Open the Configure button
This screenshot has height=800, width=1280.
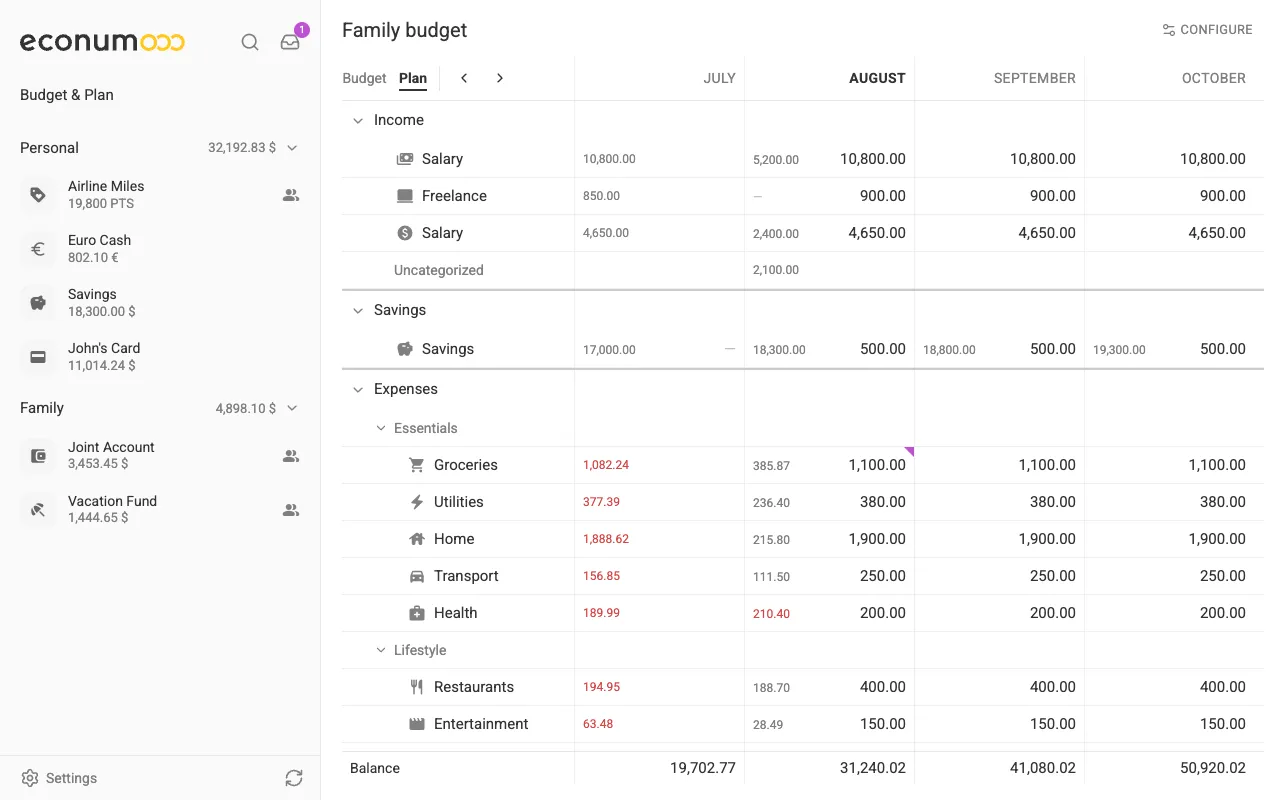(x=1207, y=30)
